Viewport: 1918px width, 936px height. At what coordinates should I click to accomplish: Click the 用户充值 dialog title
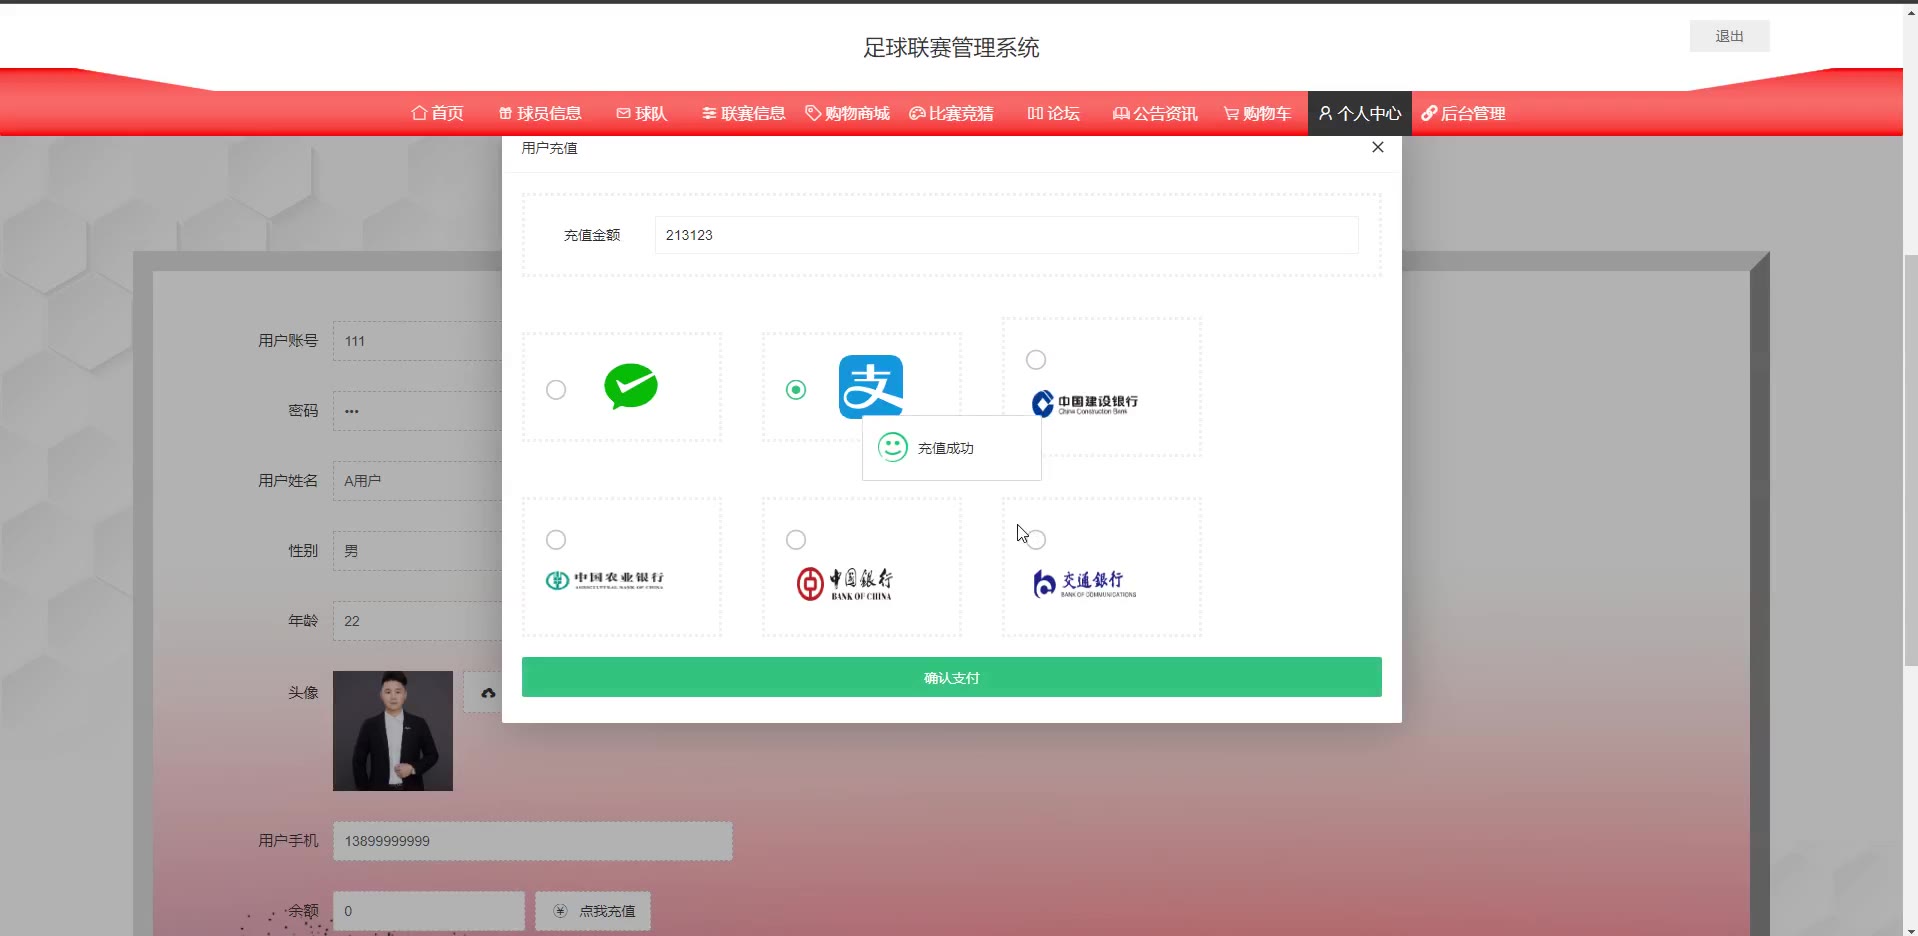click(550, 148)
